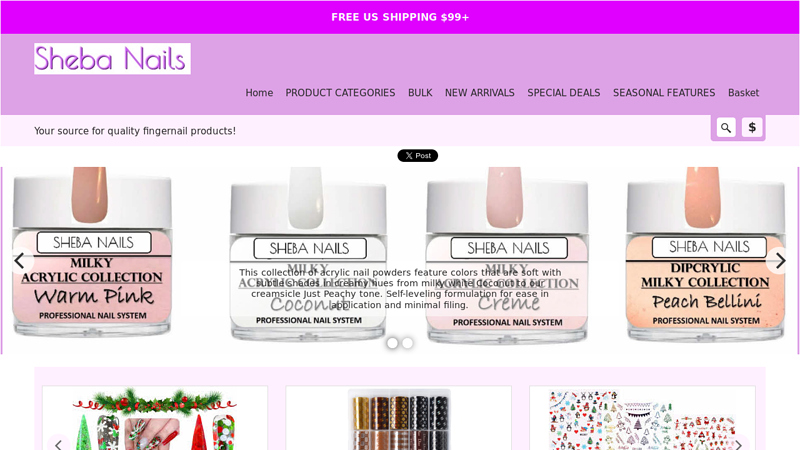Select the first slide indicator dot
800x450 pixels.
coord(392,343)
